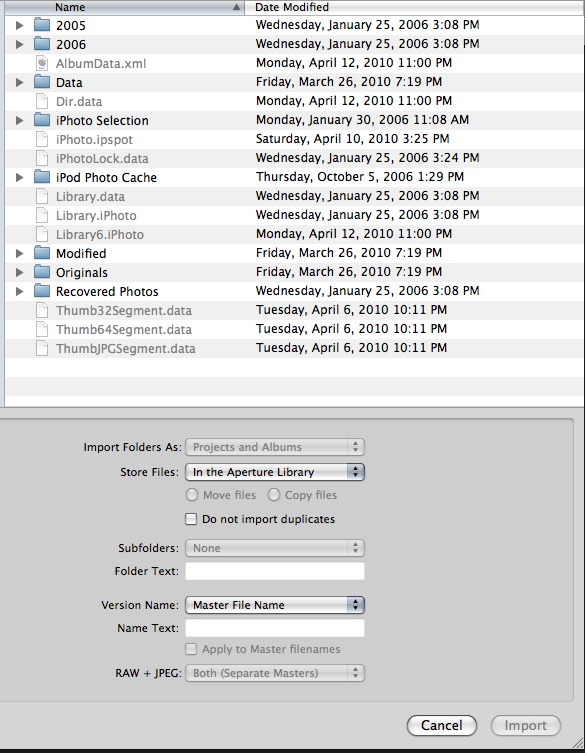Select the Modified folder icon
Viewport: 585px width, 753px height.
click(x=42, y=253)
